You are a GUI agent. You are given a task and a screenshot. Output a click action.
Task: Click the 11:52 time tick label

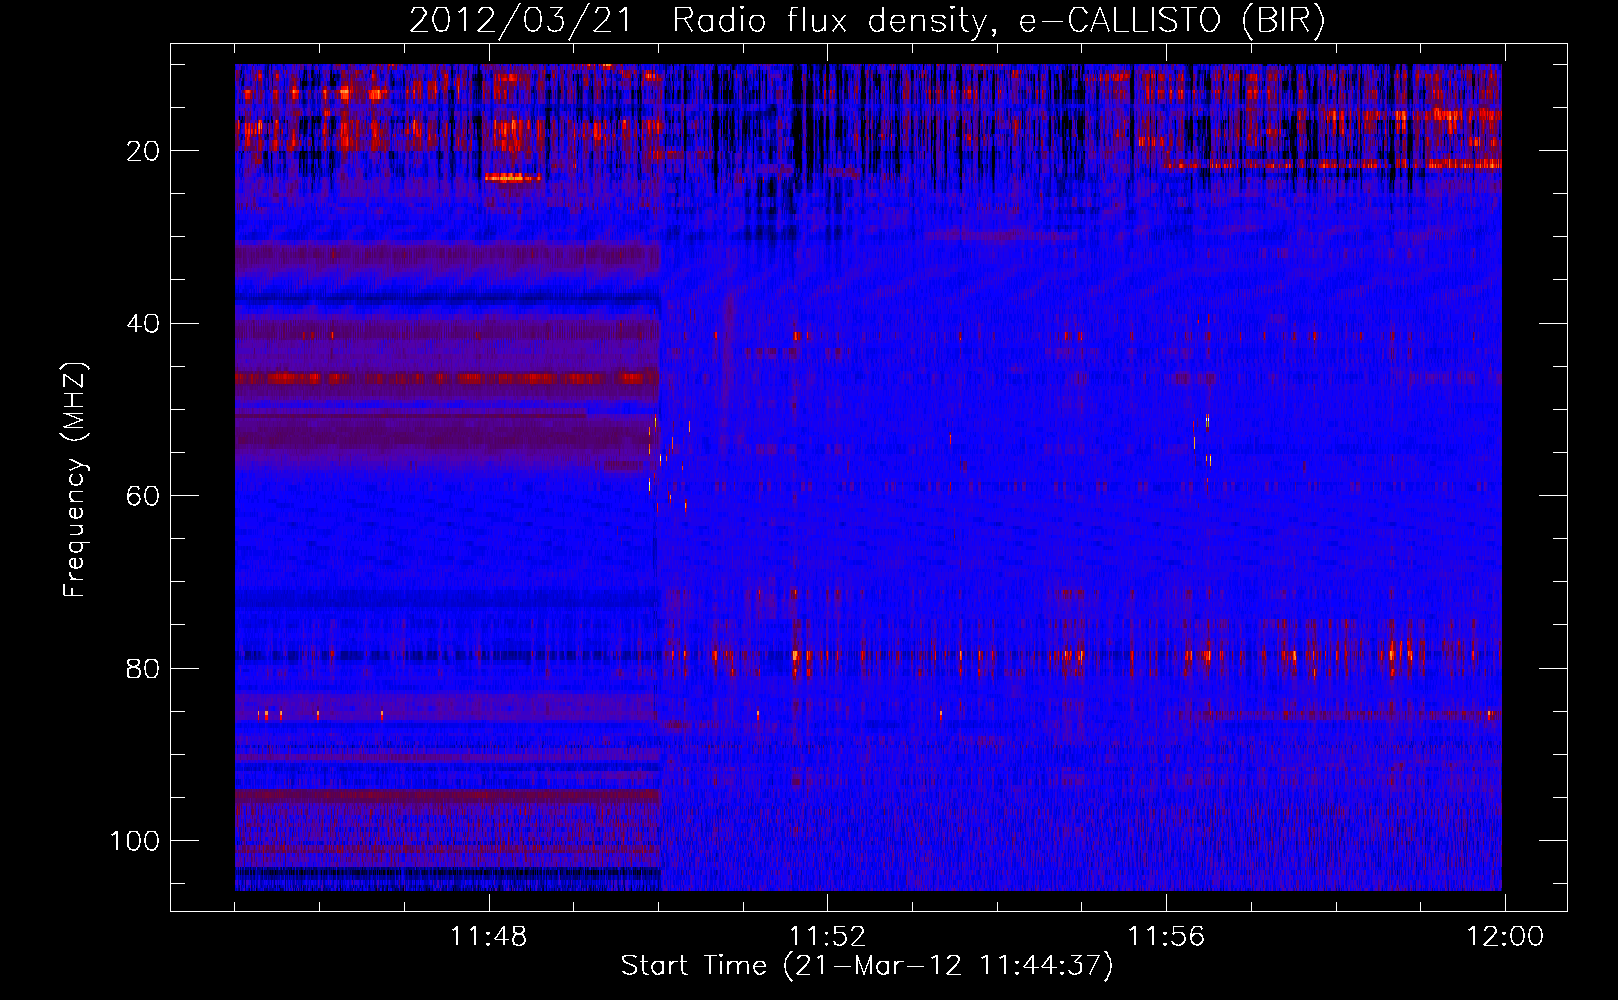coord(827,937)
